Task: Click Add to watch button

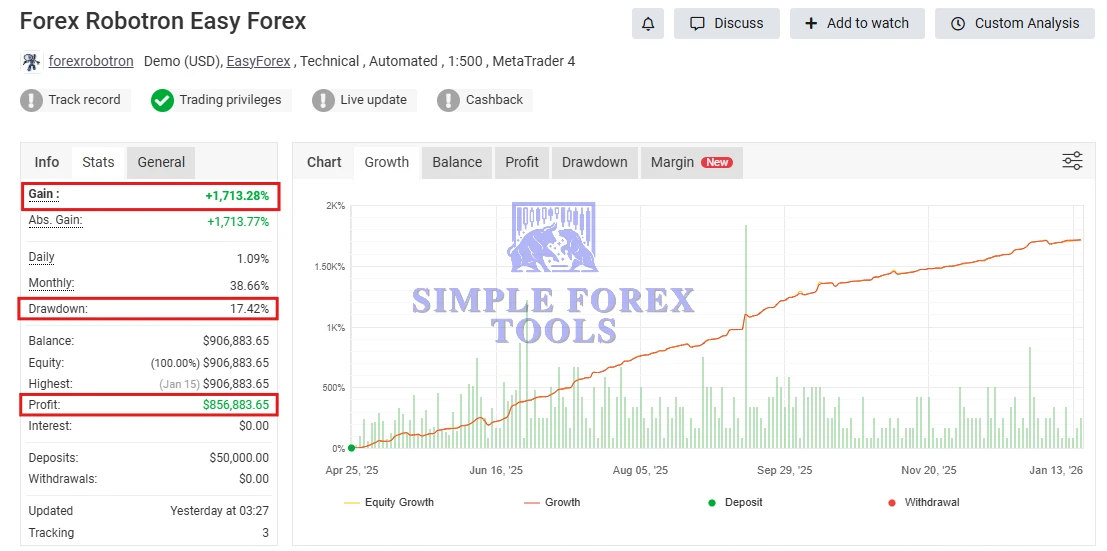Action: point(856,23)
